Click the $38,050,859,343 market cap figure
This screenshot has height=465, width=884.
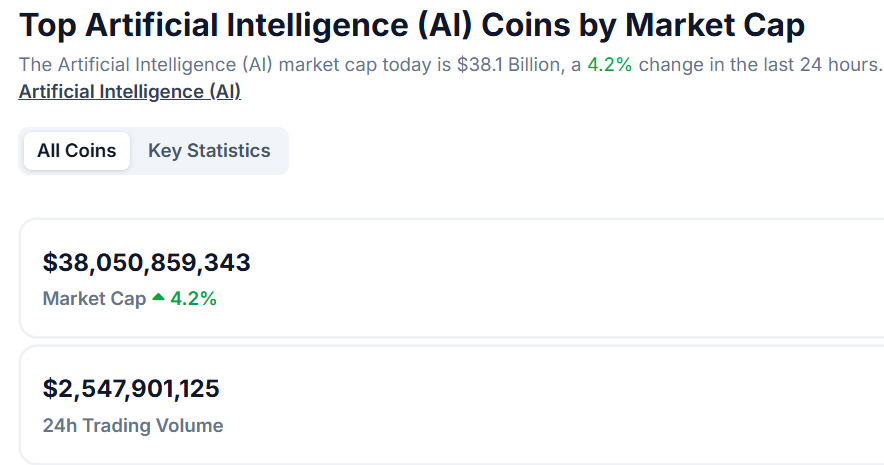point(146,263)
